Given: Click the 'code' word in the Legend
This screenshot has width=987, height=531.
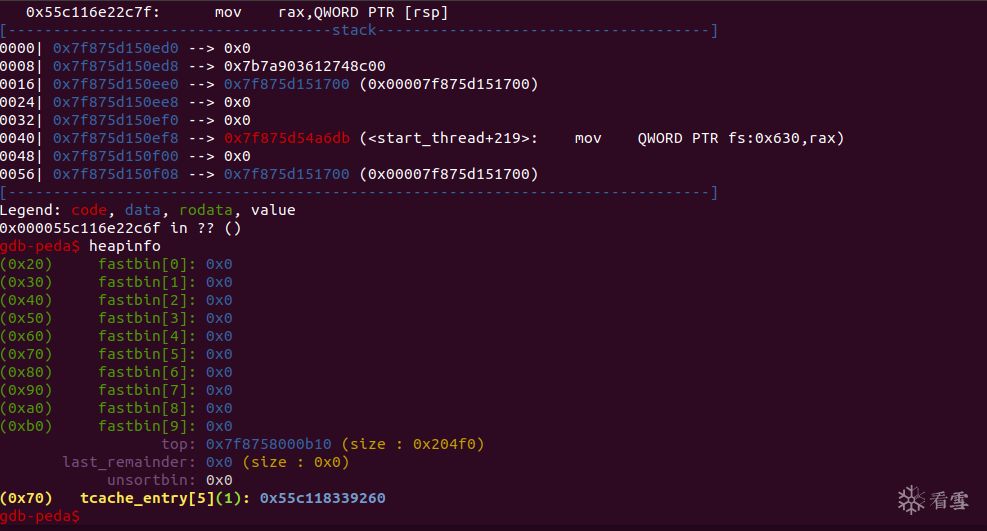Looking at the screenshot, I should tap(89, 210).
